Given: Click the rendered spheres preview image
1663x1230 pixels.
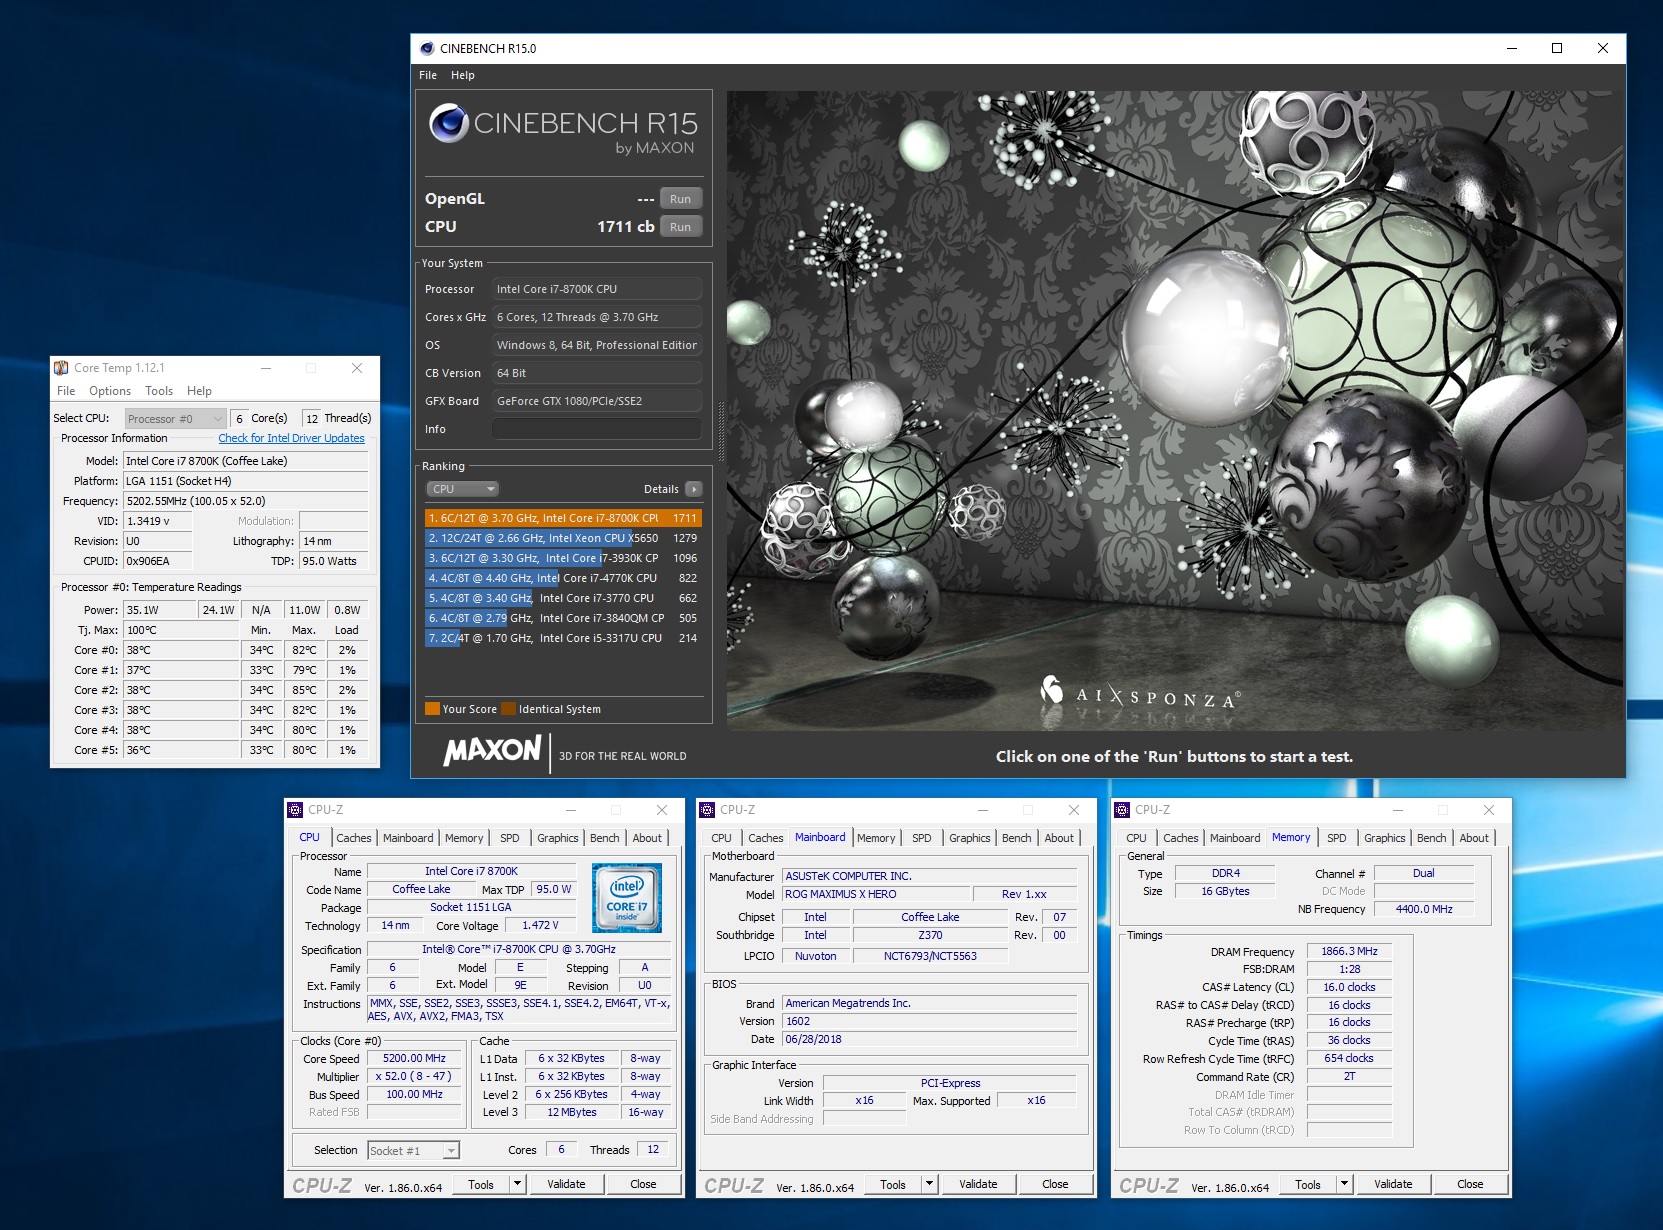Looking at the screenshot, I should pyautogui.click(x=1176, y=411).
